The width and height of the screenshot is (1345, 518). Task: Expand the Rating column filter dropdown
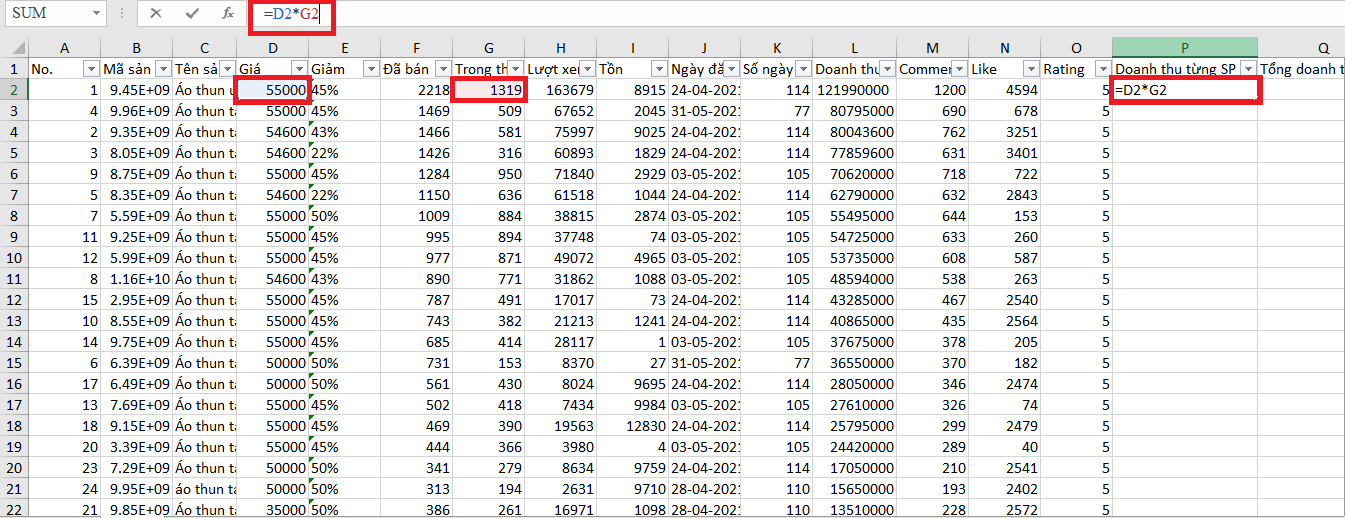click(x=1101, y=69)
